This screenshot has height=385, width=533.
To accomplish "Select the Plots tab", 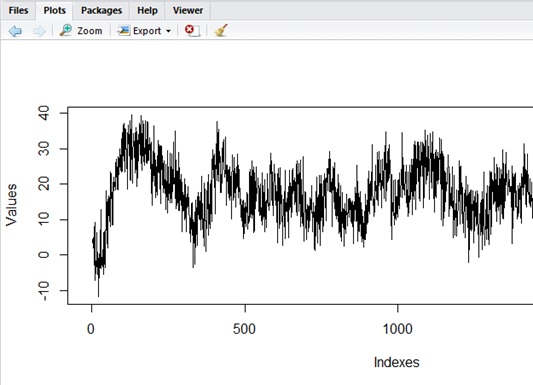I will 54,10.
